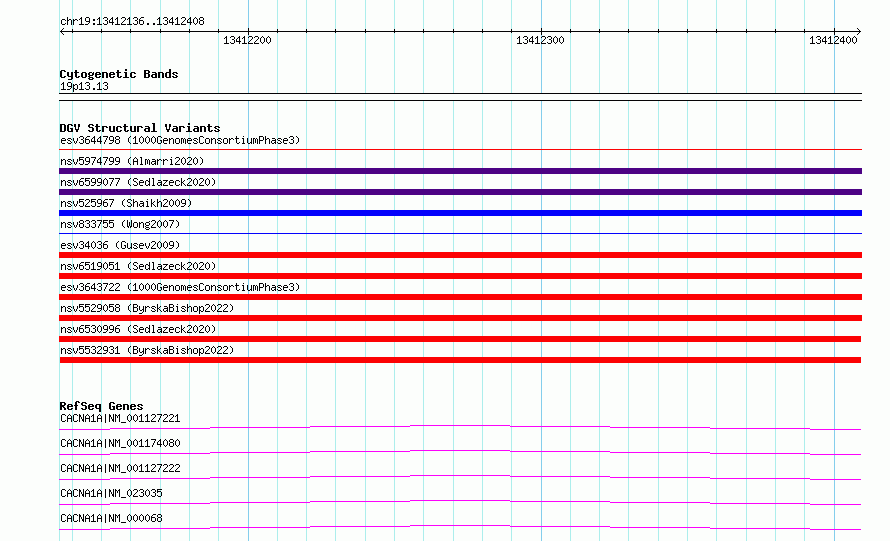Image resolution: width=890 pixels, height=541 pixels.
Task: Select variant nsv5532931 (ByrskaBishop2022) label
Action: point(147,350)
